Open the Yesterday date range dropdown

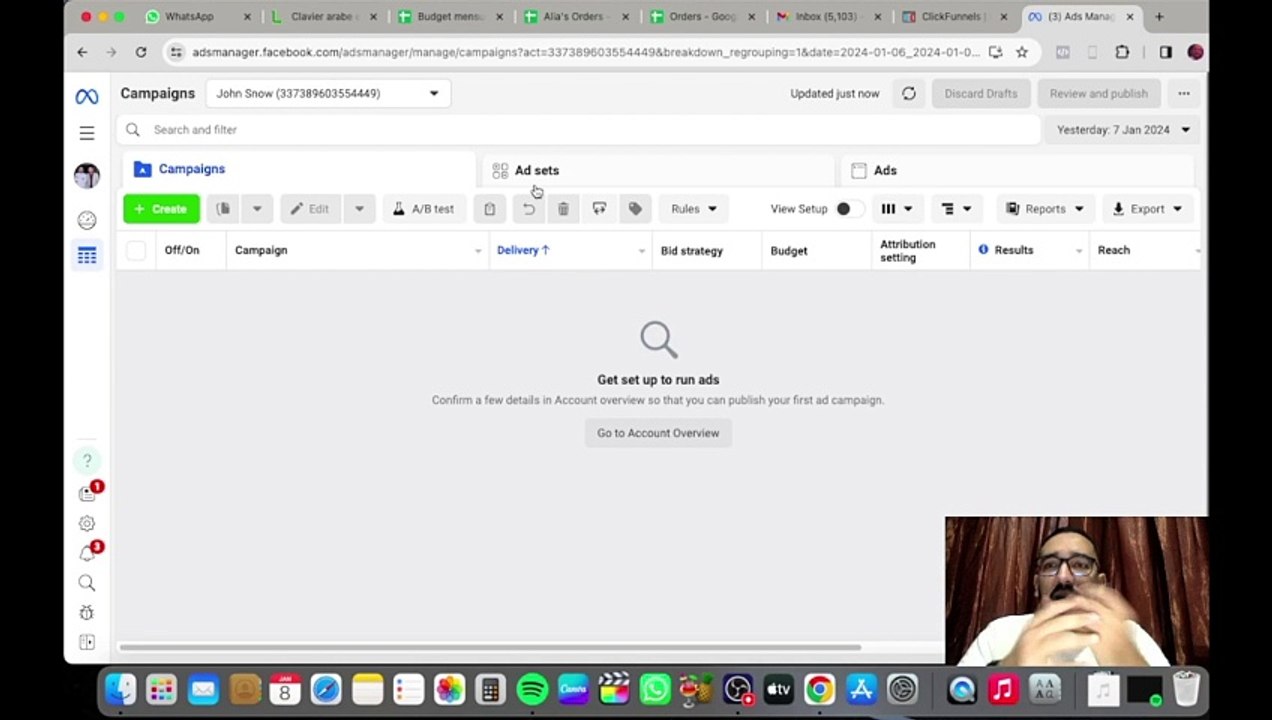1121,129
